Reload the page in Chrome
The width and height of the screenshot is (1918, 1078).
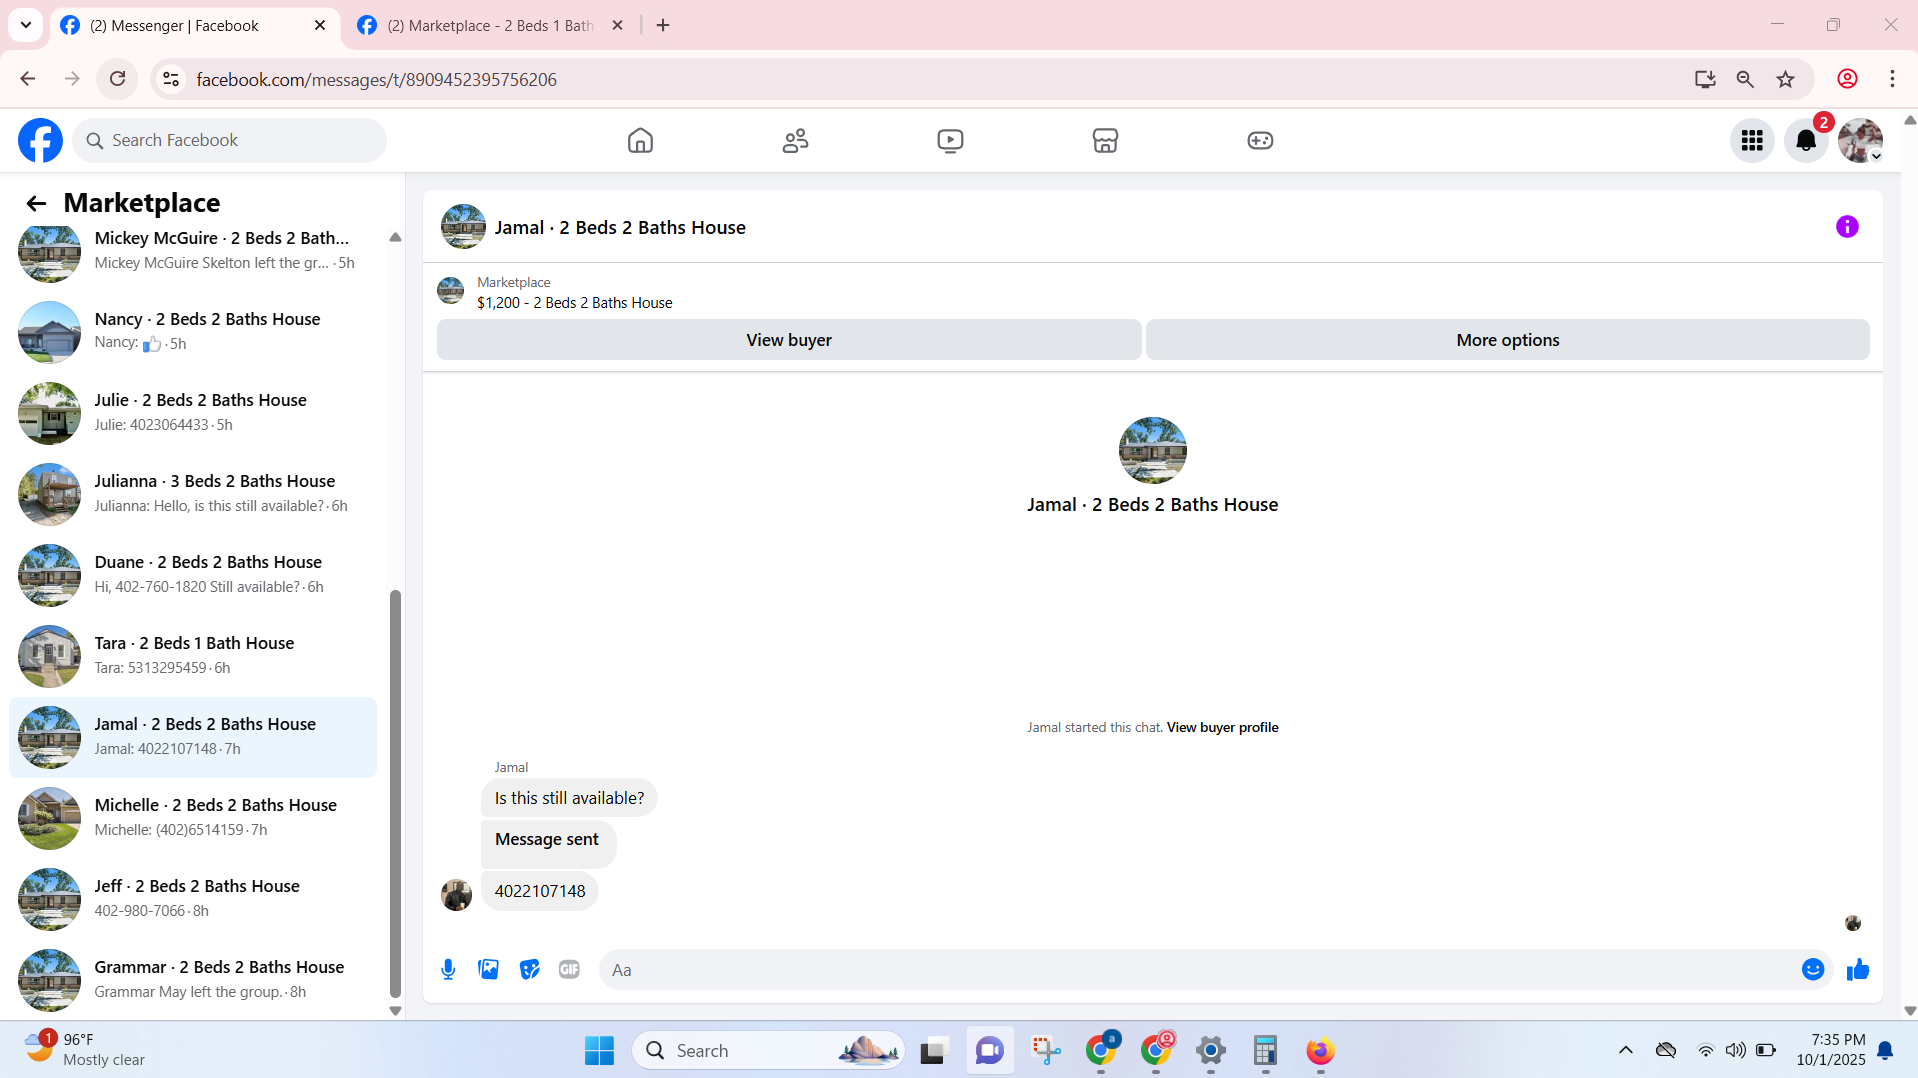coord(117,79)
